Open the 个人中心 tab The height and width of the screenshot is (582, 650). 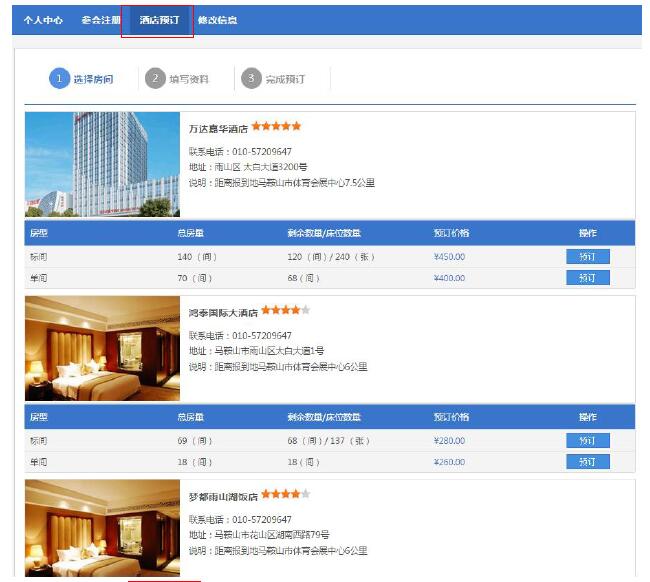click(x=43, y=20)
